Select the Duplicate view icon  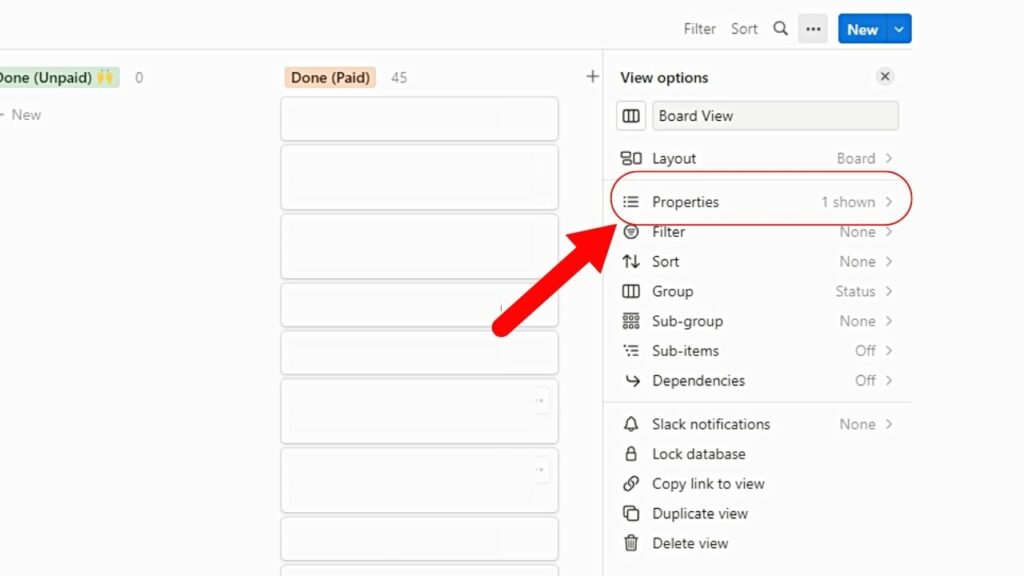[x=631, y=513]
